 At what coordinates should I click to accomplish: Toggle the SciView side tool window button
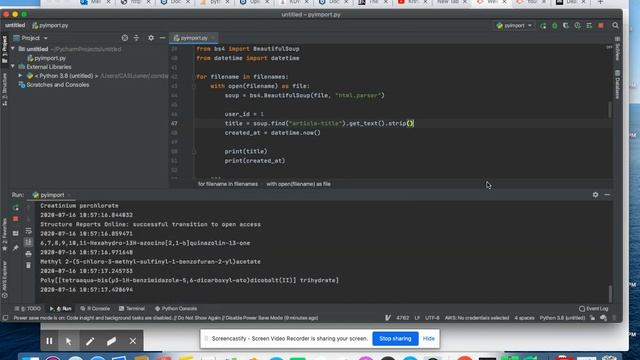click(618, 48)
